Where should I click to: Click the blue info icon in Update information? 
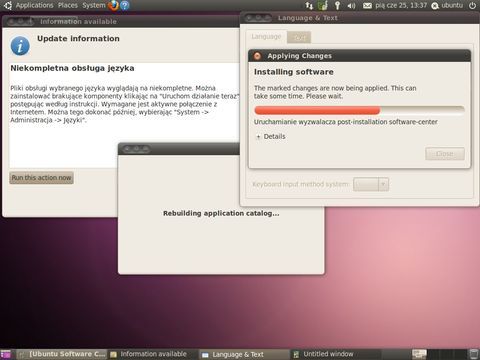click(x=20, y=46)
